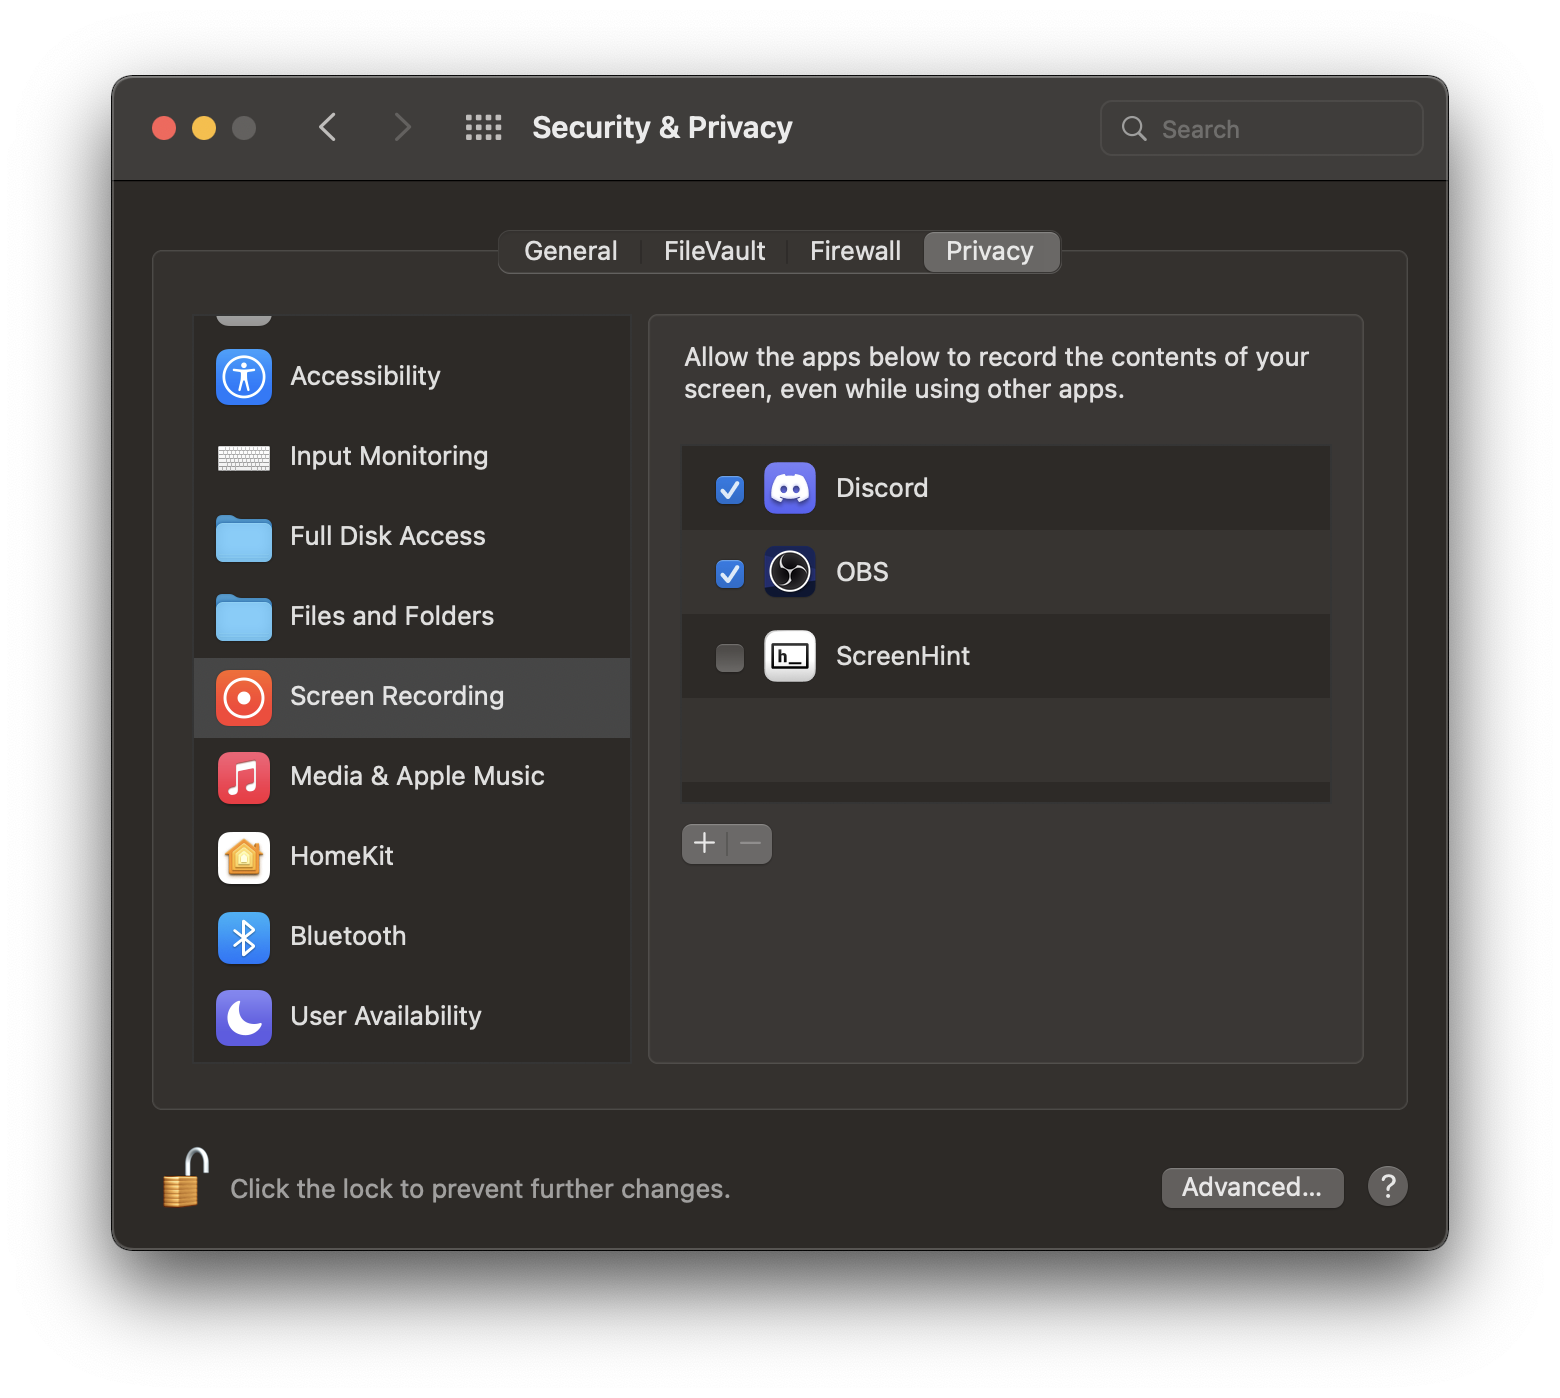Go forward with the right chevron
The height and width of the screenshot is (1398, 1560).
tap(402, 128)
